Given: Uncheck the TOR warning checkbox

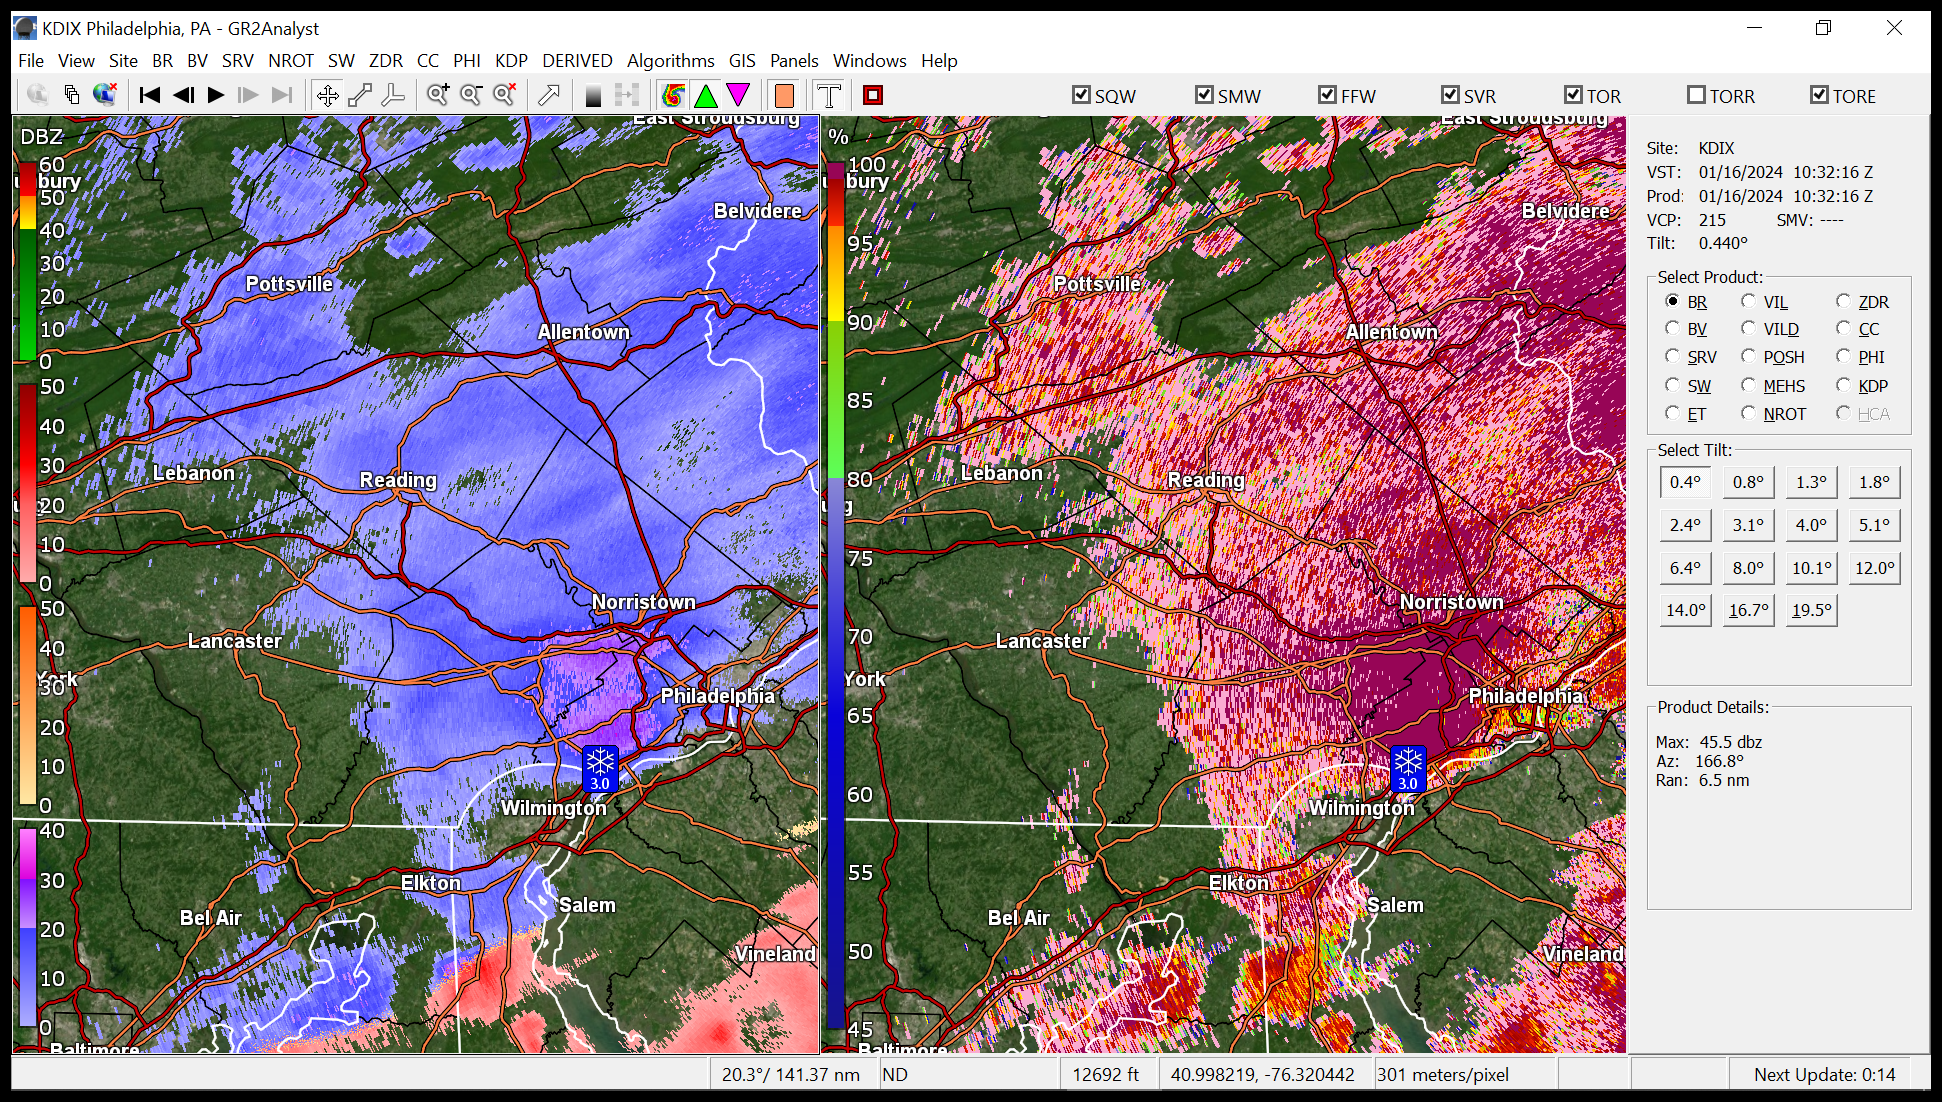Looking at the screenshot, I should [1573, 95].
